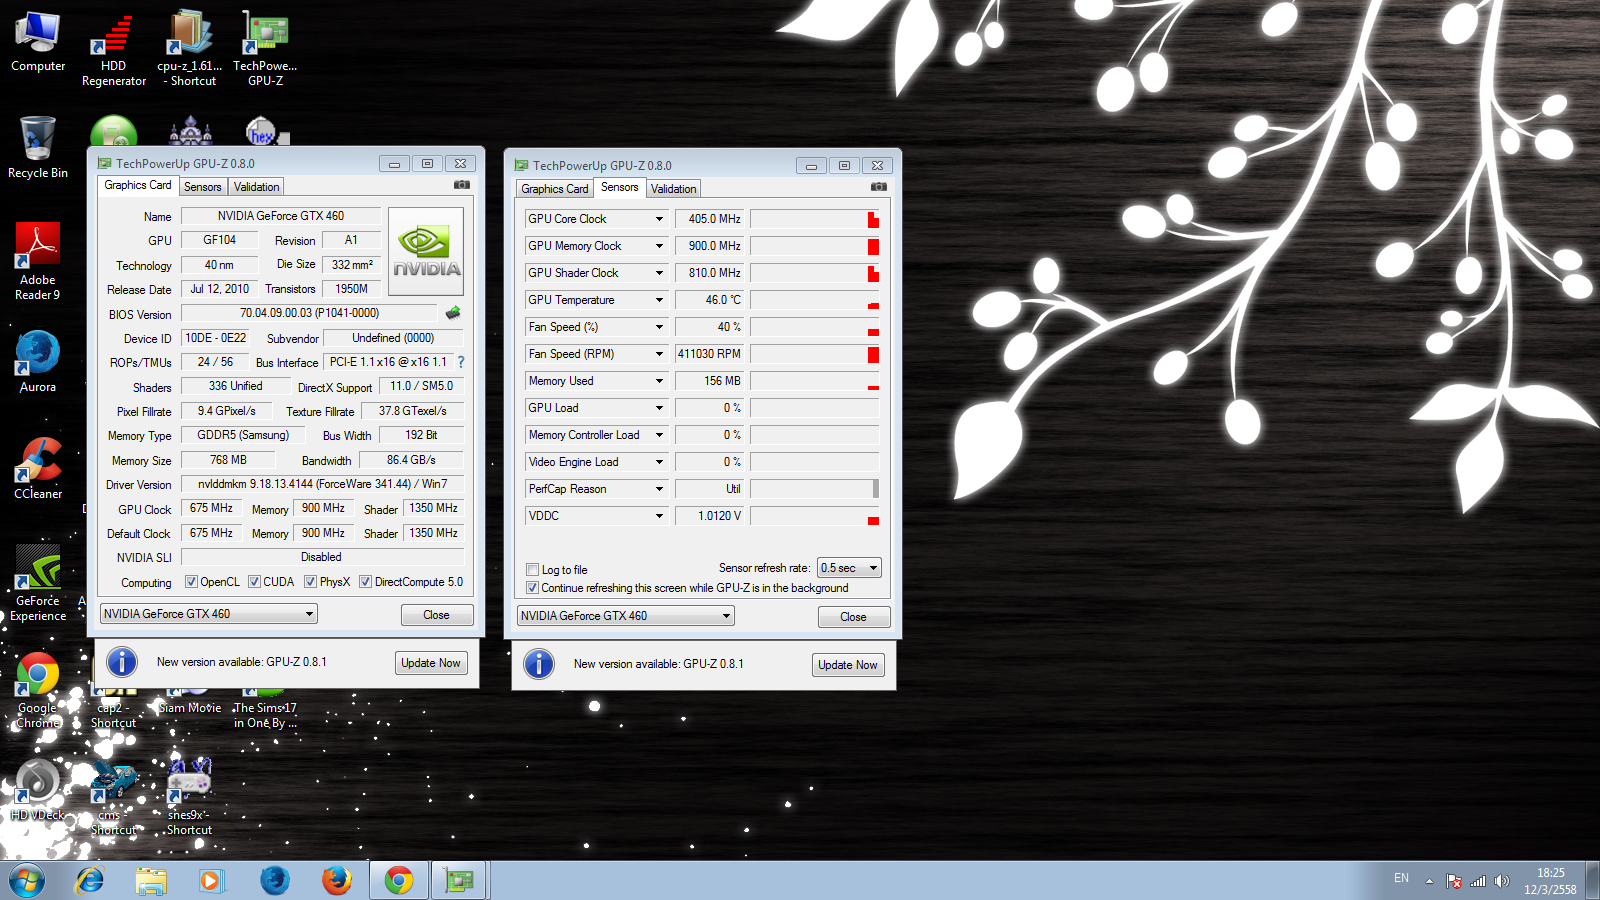
Task: Select the cms shortcut desktop icon
Action: click(x=113, y=797)
